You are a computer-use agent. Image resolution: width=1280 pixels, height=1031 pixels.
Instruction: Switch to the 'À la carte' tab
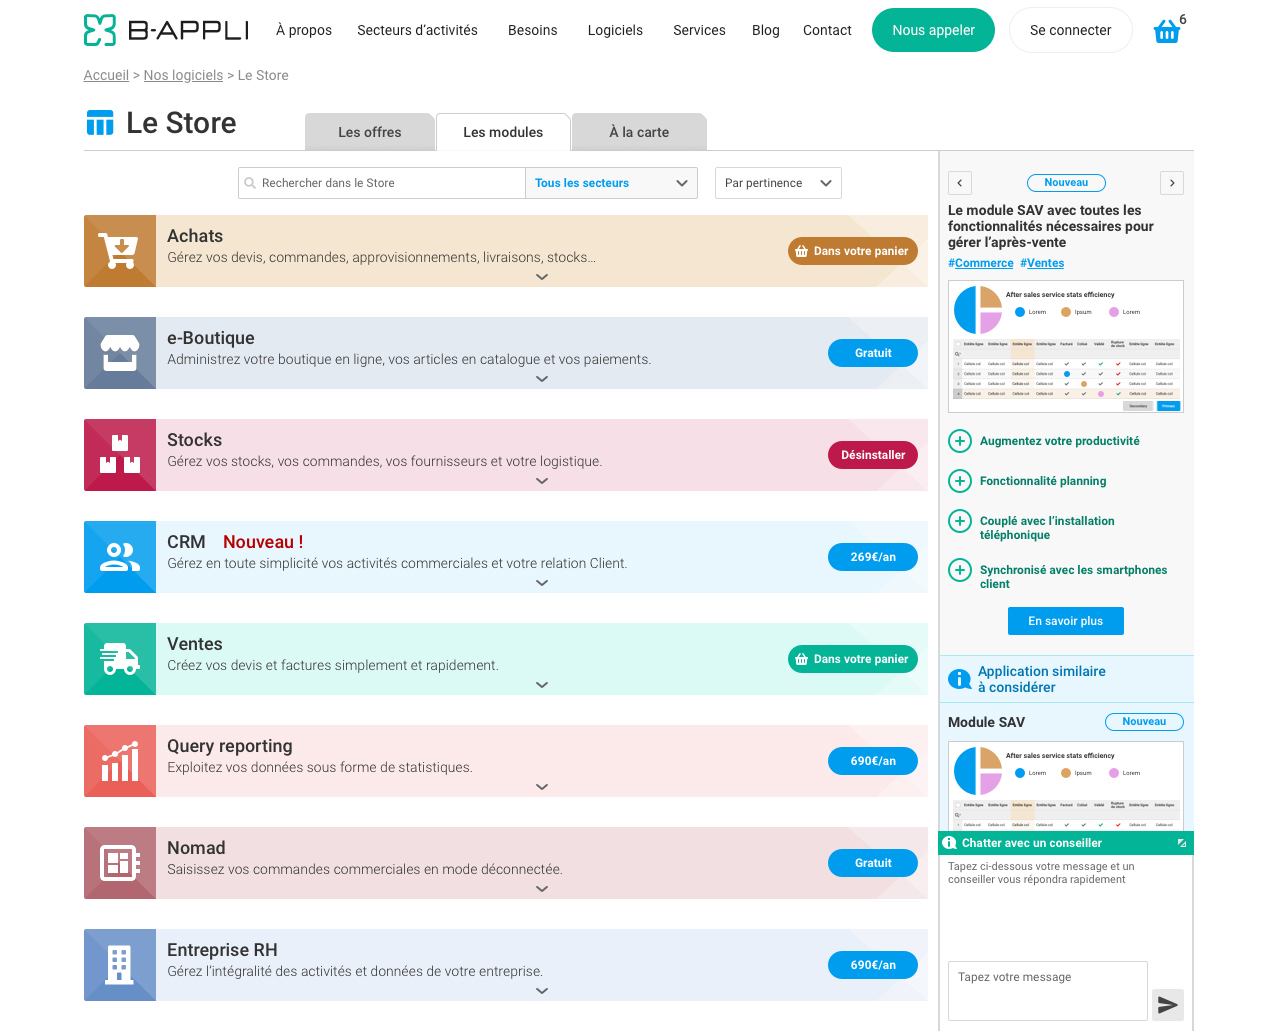(x=639, y=132)
